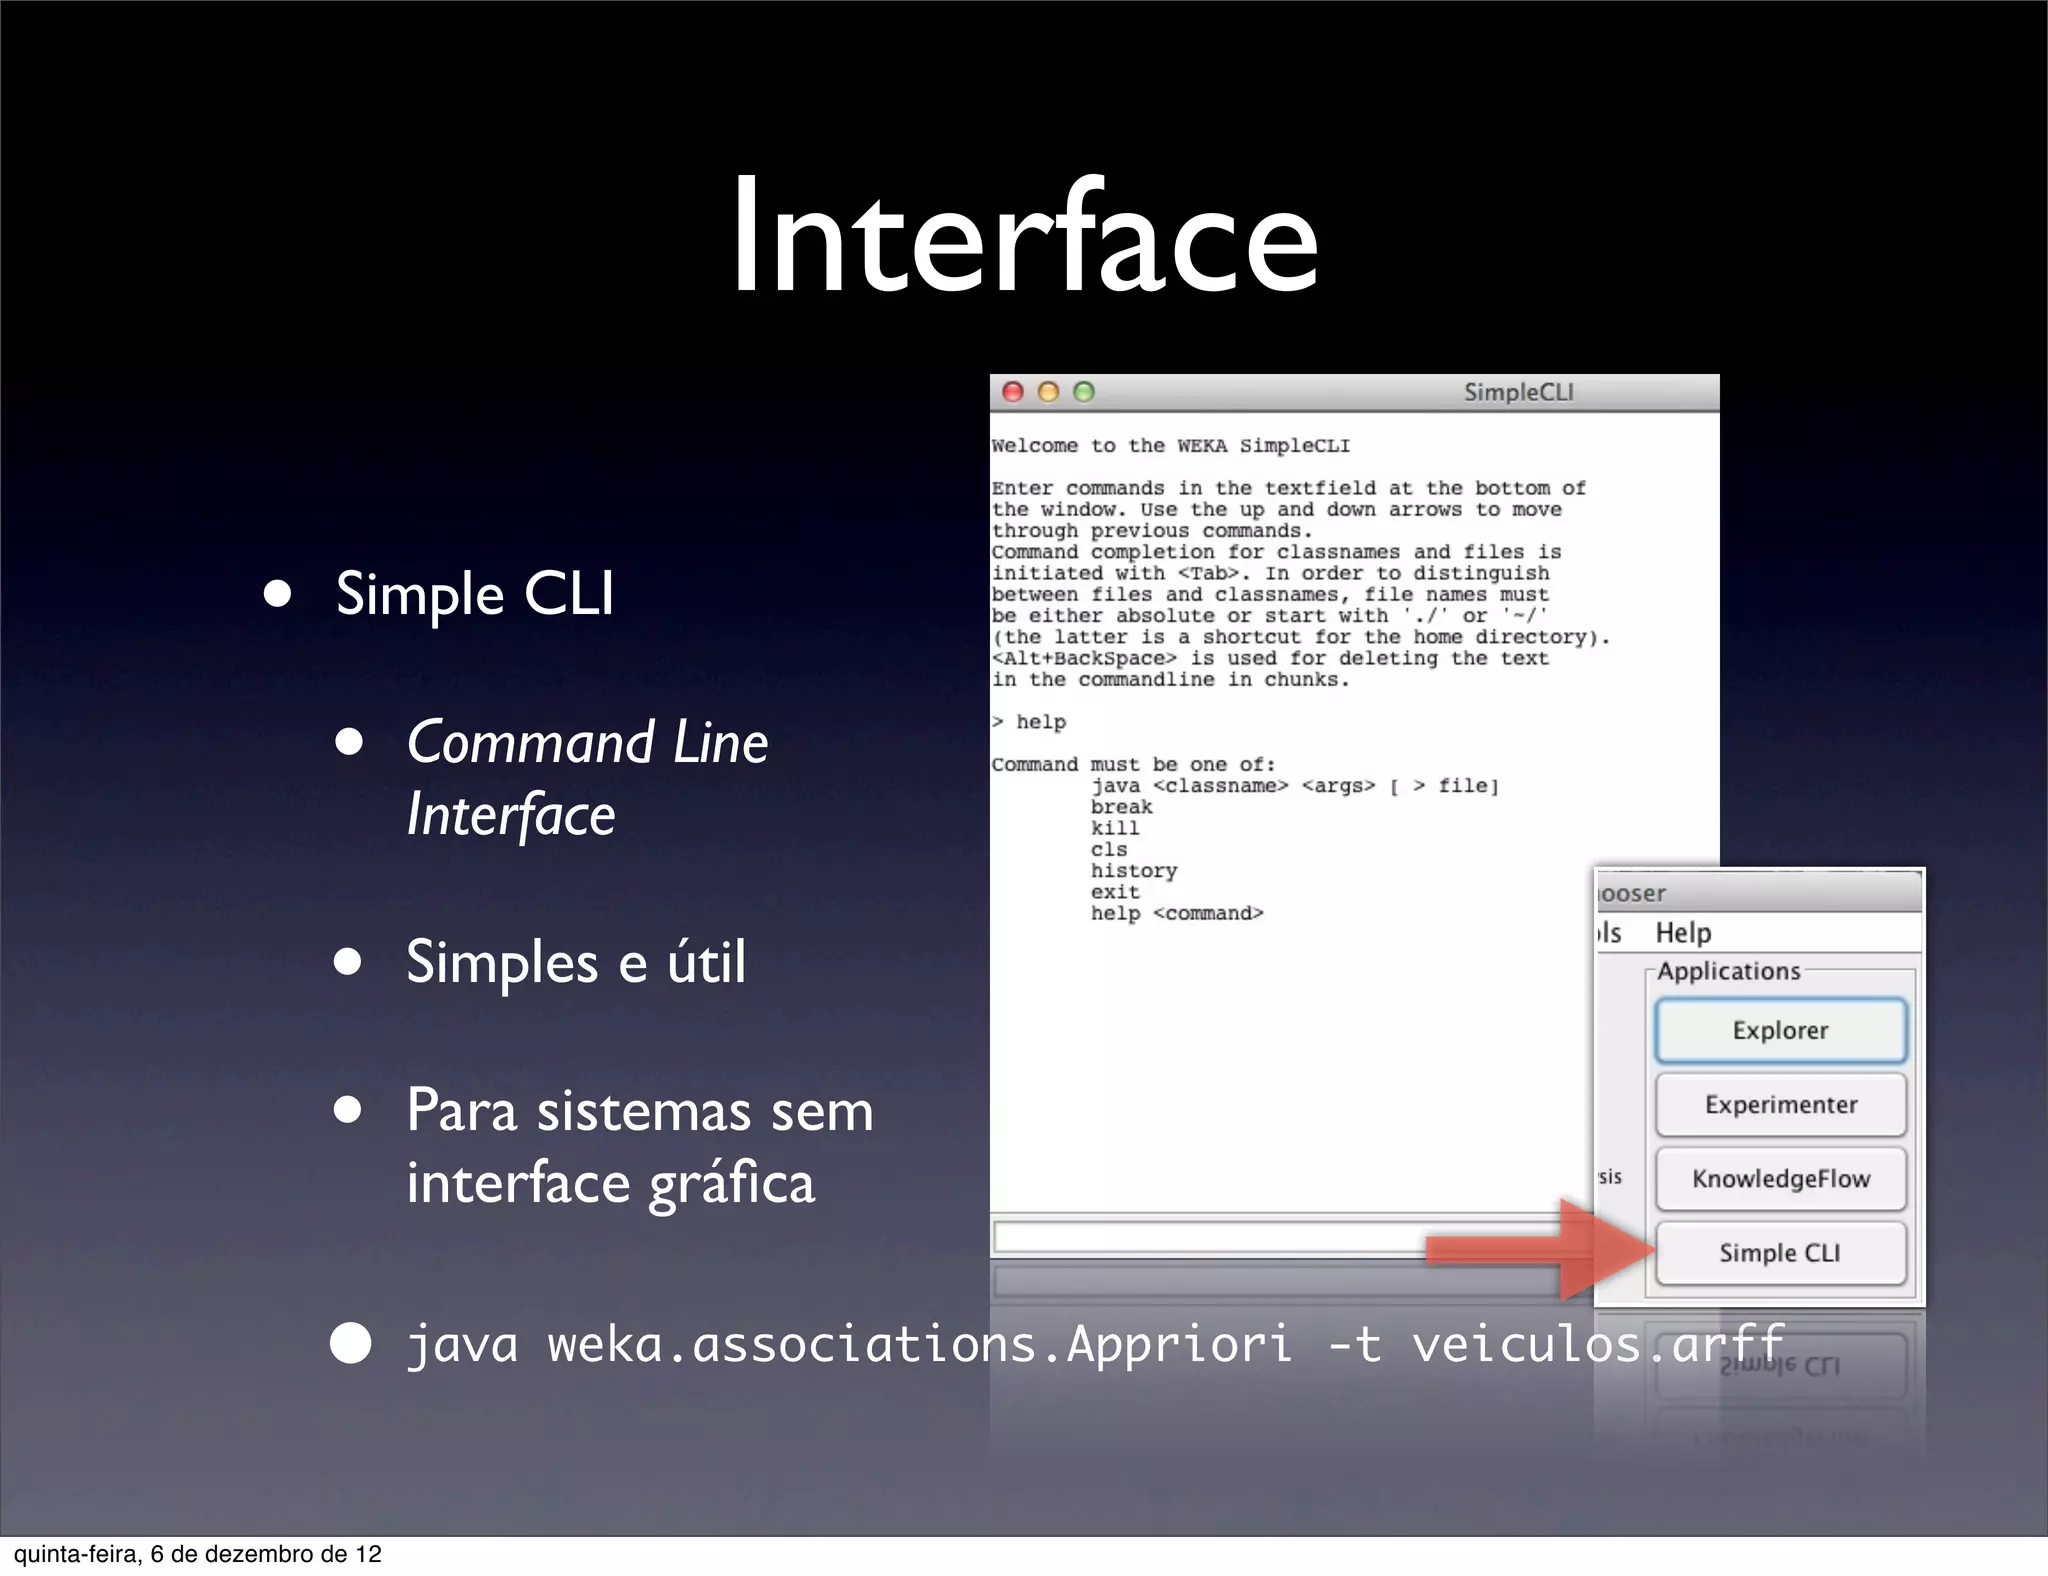
Task: Start the Simple CLI application
Action: click(1780, 1252)
